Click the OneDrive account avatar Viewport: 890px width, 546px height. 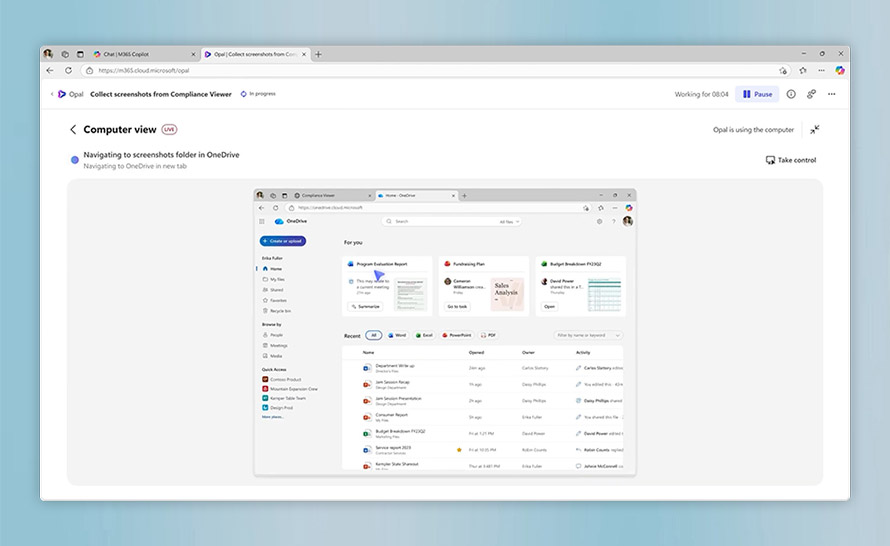628,221
